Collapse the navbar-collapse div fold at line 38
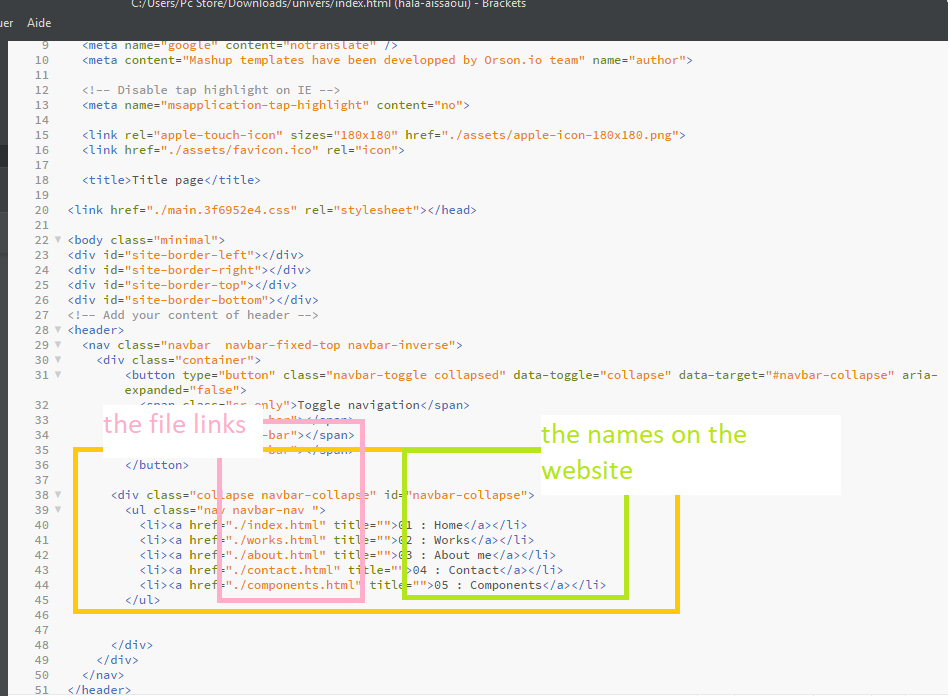The image size is (950, 696). tap(58, 495)
